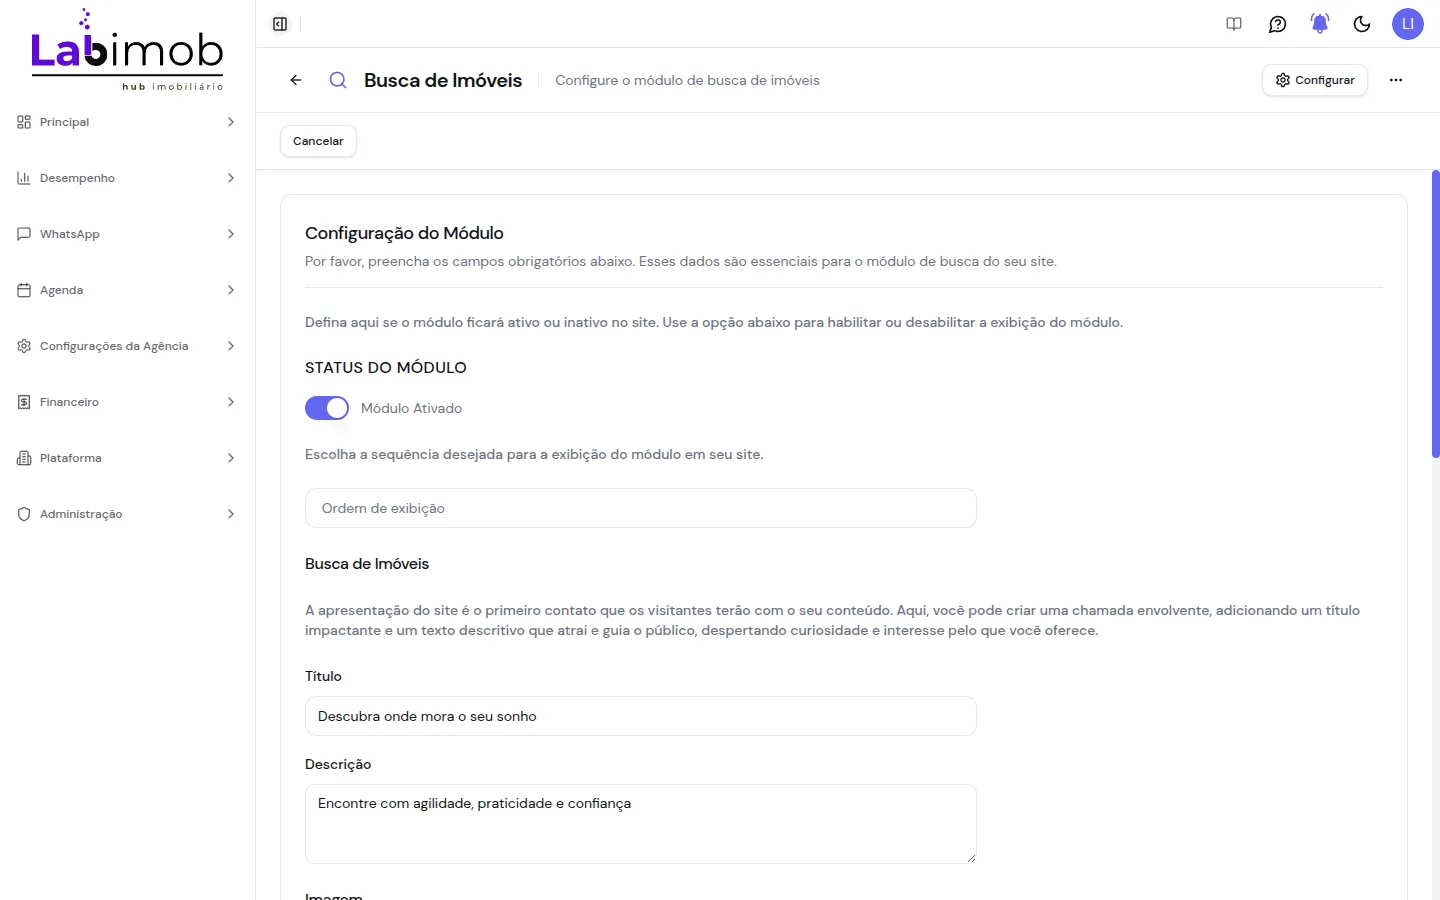Screen dimensions: 1440x900
Task: Click the page vertical scrollbar
Action: coord(1435,314)
